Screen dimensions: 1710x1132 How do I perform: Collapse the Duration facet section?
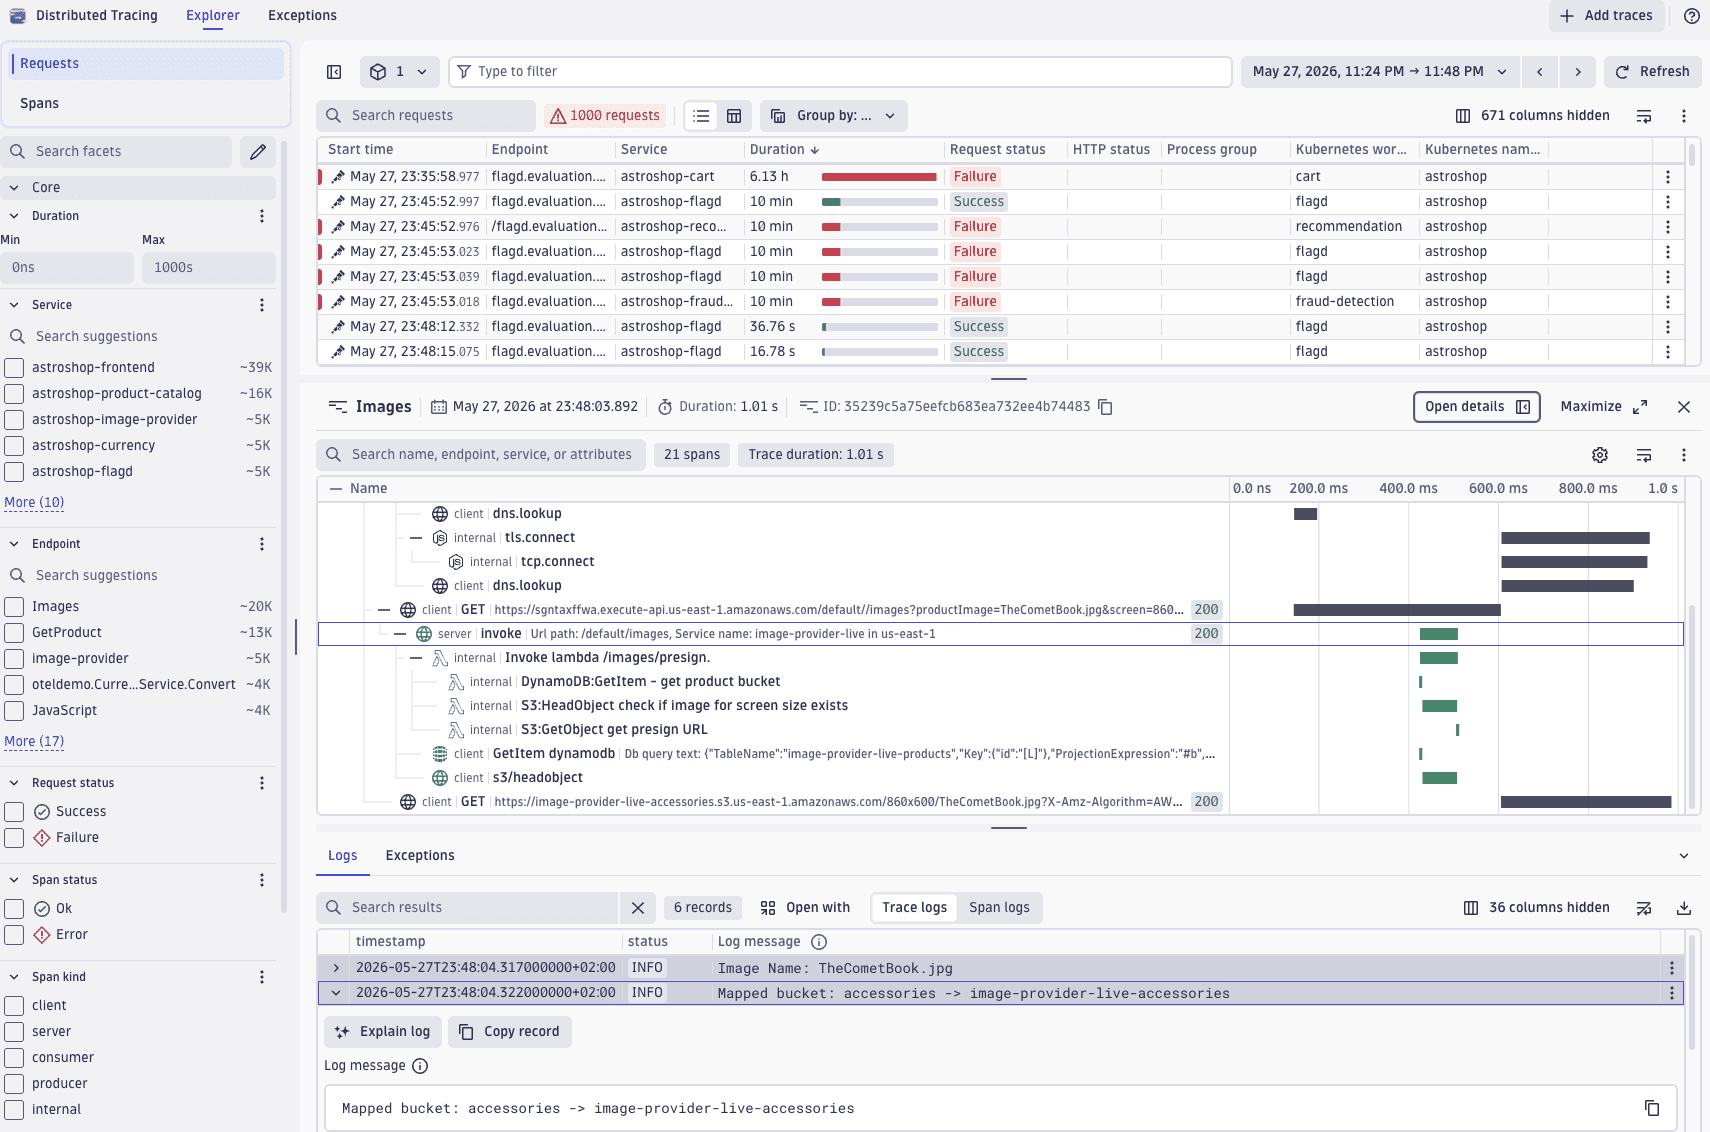[x=14, y=216]
